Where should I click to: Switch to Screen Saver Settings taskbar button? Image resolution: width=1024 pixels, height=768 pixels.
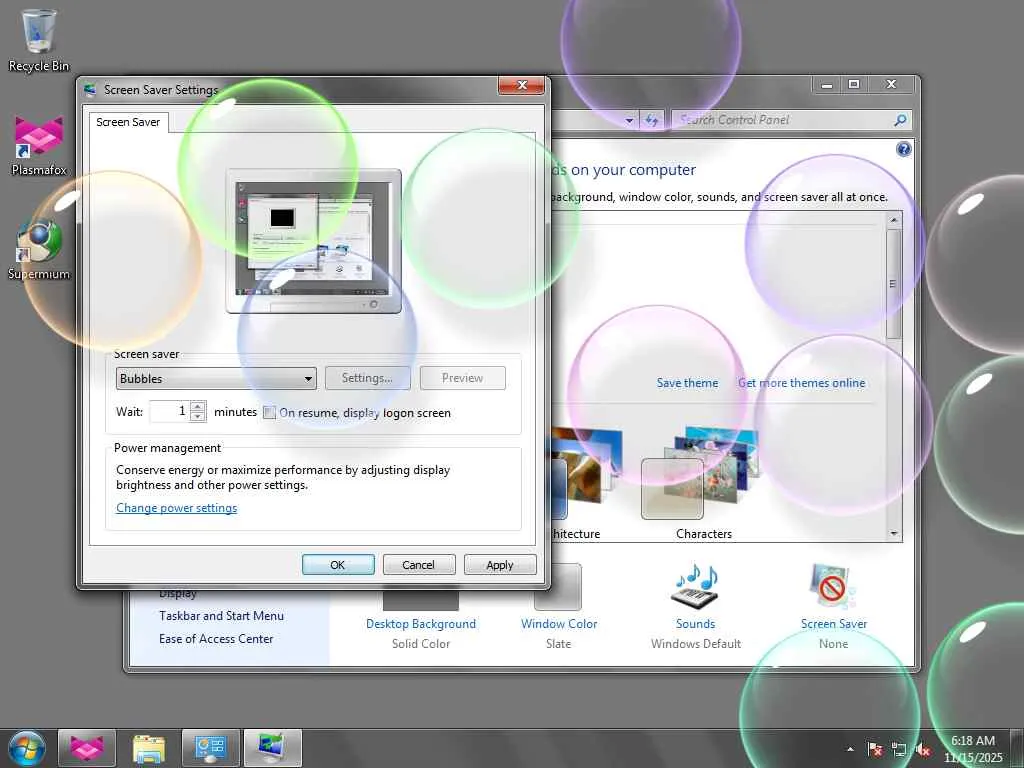[x=272, y=748]
